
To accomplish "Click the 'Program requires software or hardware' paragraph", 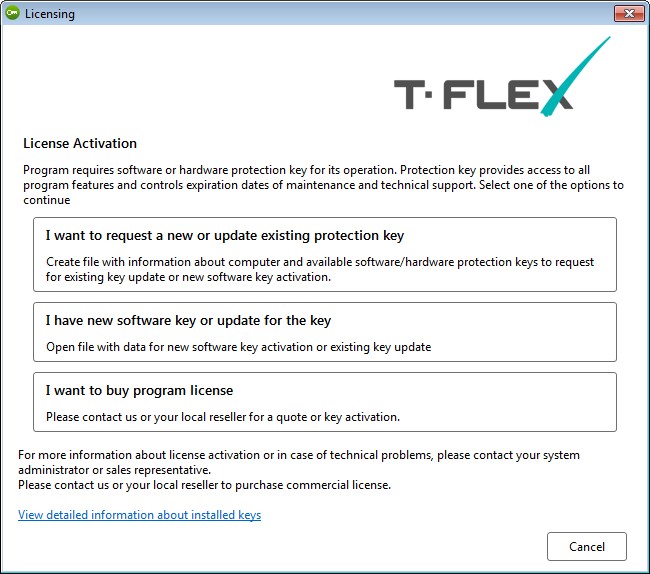I will [x=323, y=185].
